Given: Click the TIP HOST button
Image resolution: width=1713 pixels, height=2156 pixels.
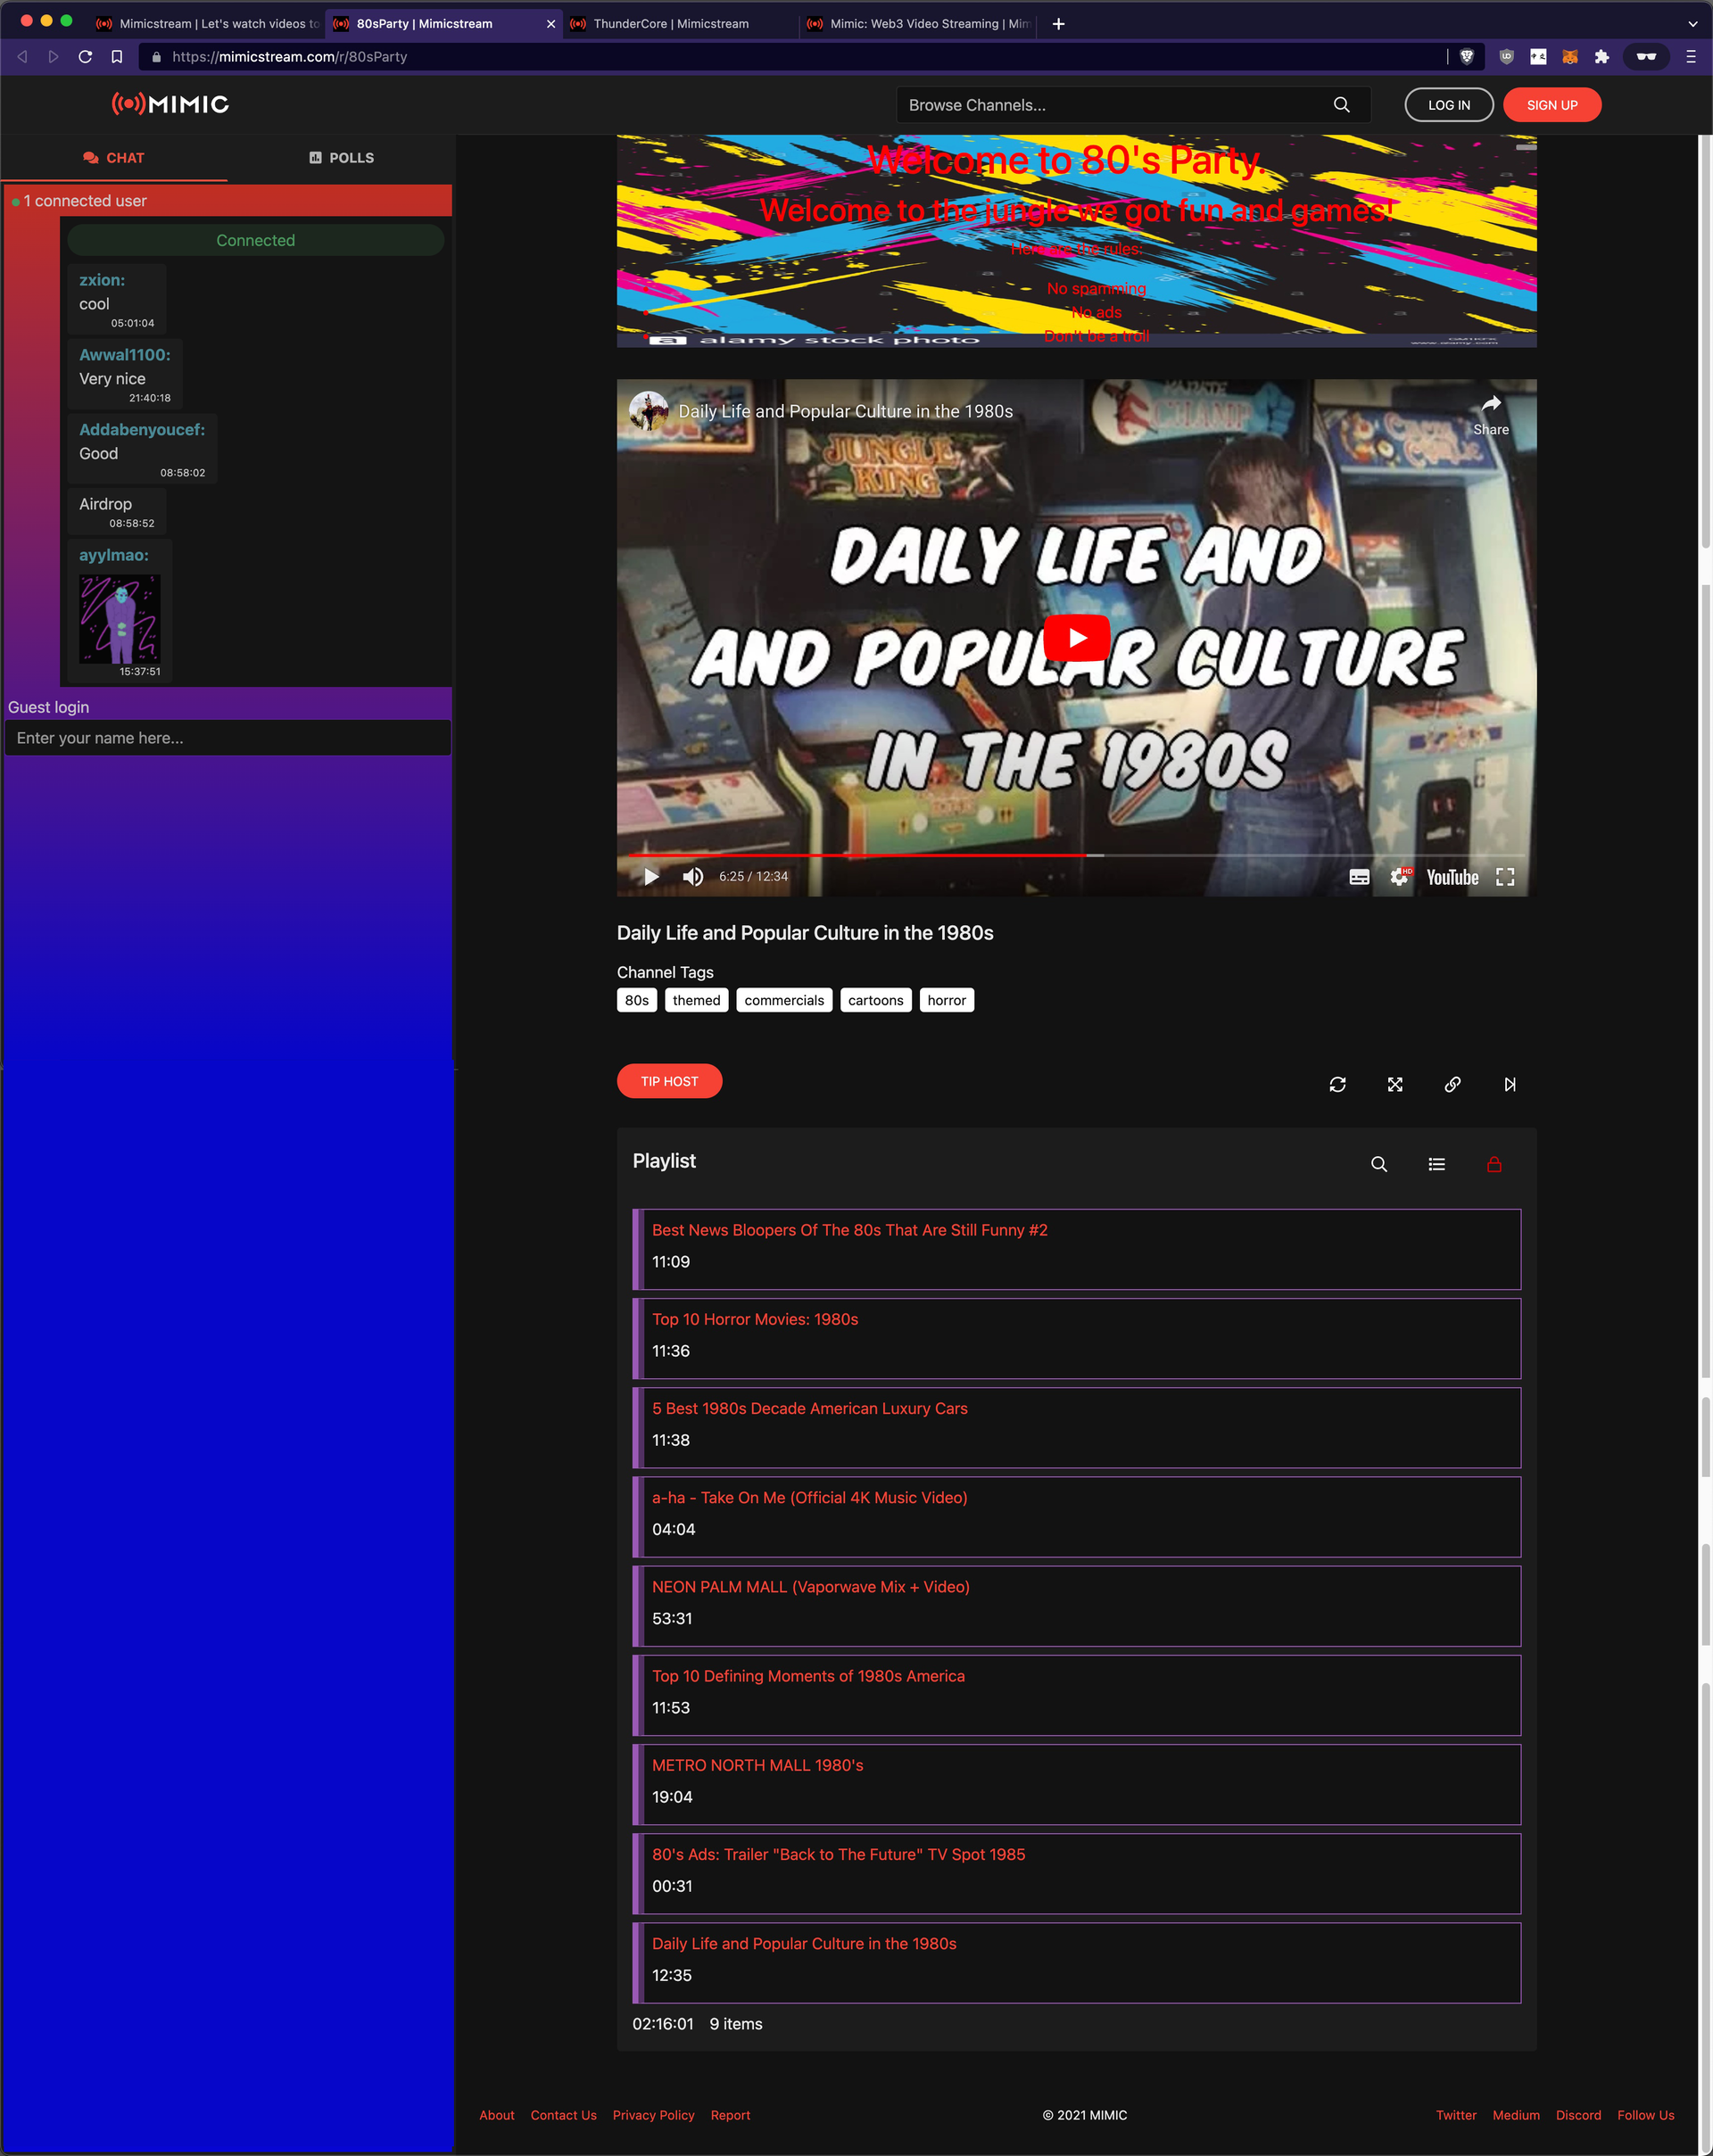Looking at the screenshot, I should (669, 1081).
